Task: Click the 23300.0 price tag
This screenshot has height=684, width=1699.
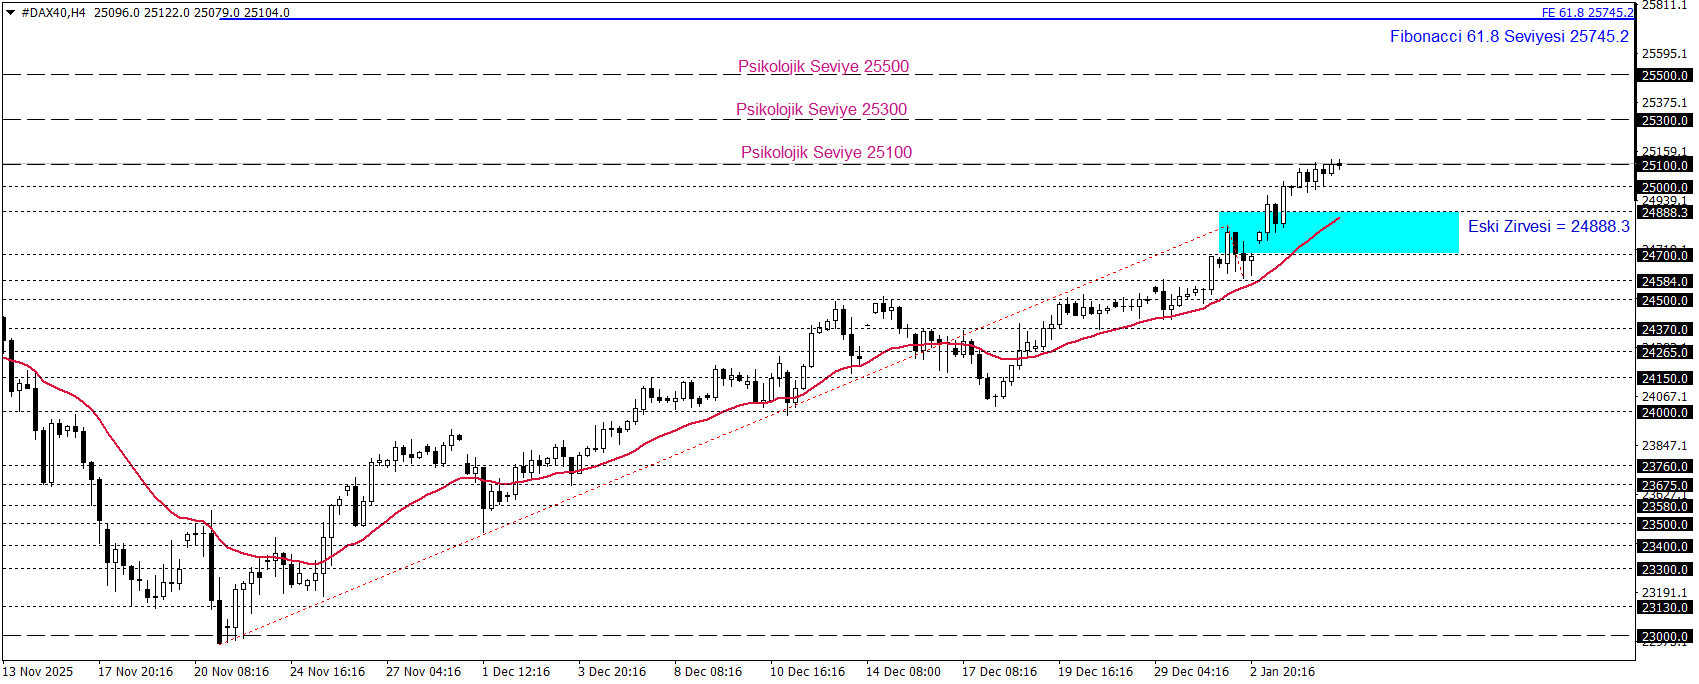Action: click(x=1665, y=569)
